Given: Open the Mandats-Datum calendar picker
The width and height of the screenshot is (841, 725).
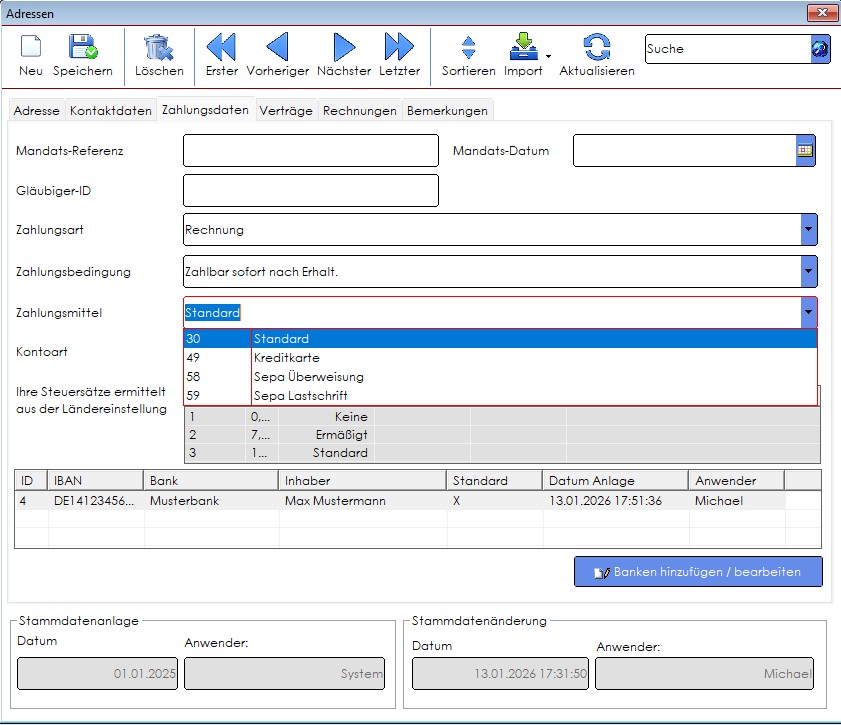Looking at the screenshot, I should [x=805, y=151].
